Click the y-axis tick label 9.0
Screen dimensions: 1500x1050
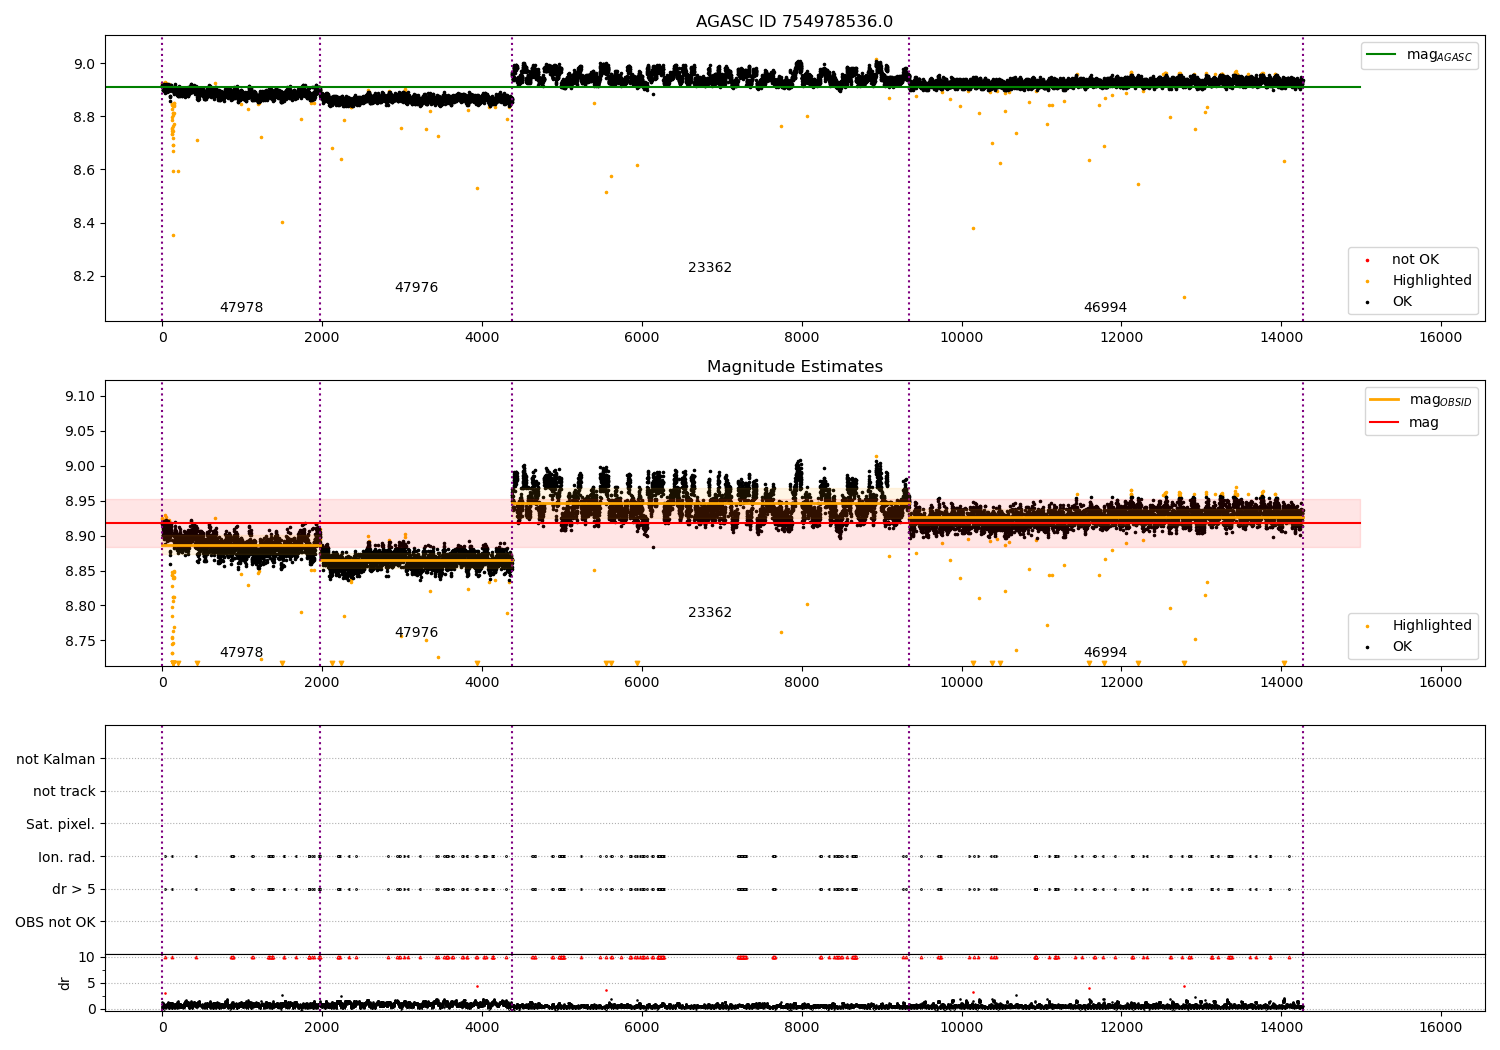coord(83,64)
